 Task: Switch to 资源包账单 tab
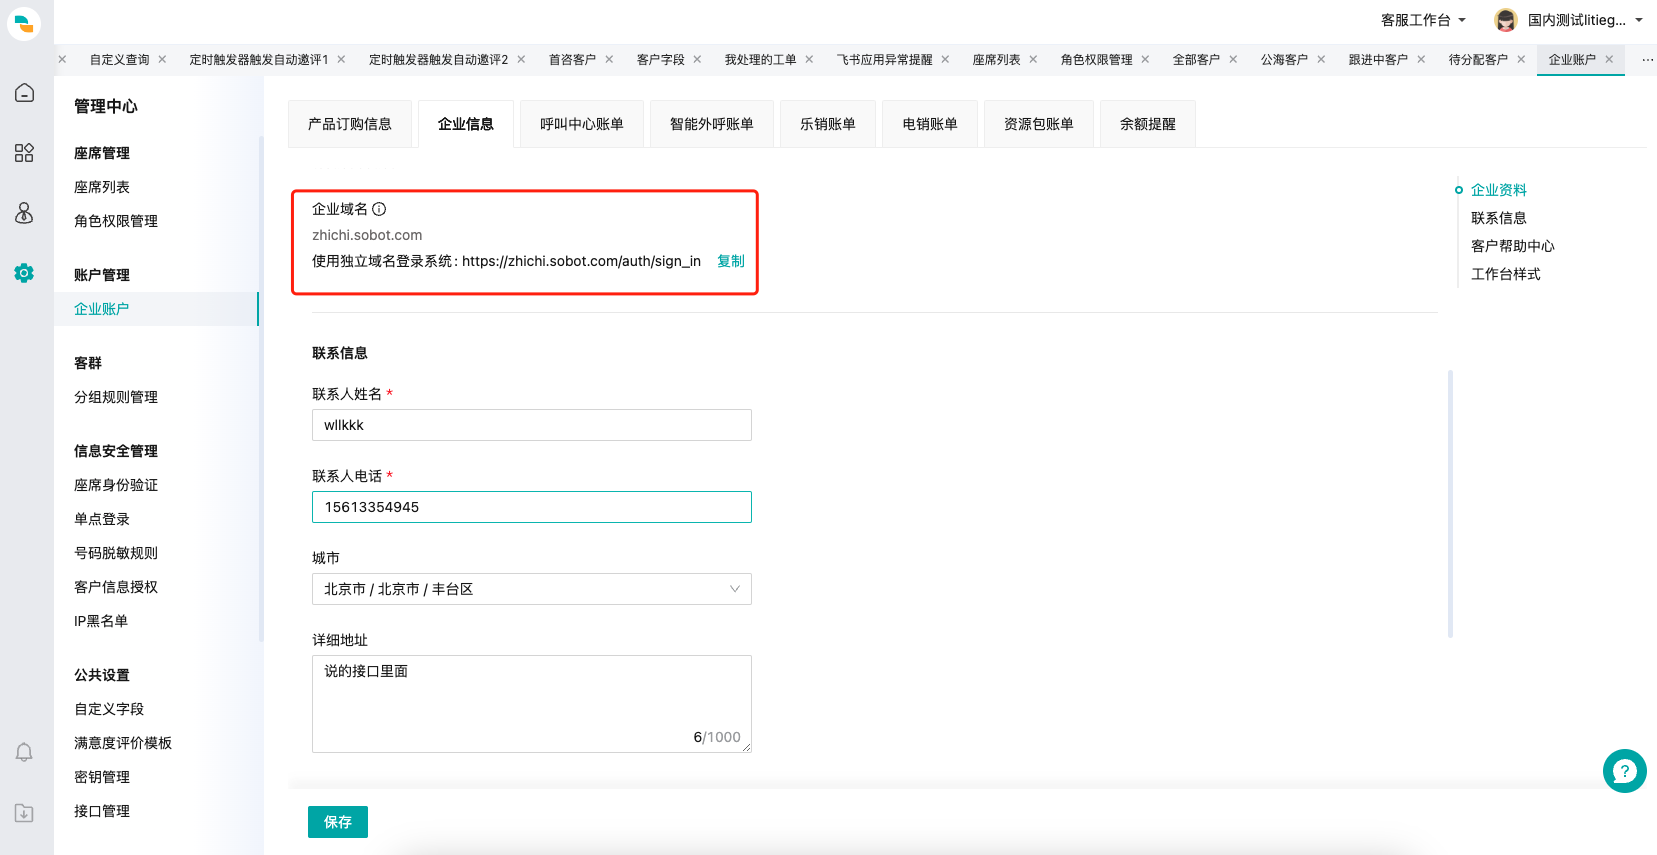coord(1039,124)
